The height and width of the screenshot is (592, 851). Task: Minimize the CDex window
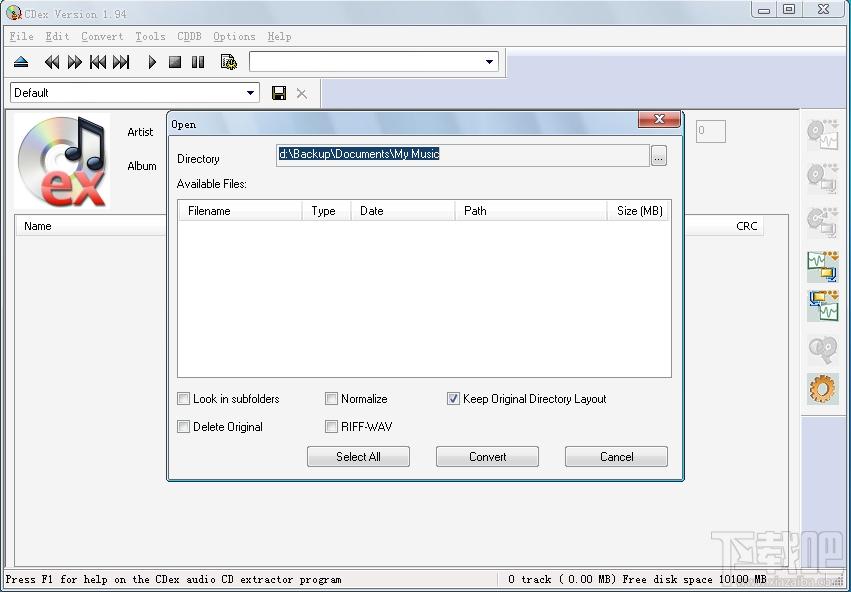pyautogui.click(x=764, y=9)
